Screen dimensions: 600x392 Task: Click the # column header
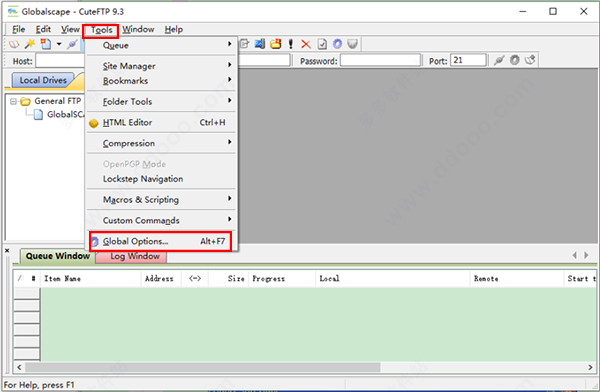34,279
